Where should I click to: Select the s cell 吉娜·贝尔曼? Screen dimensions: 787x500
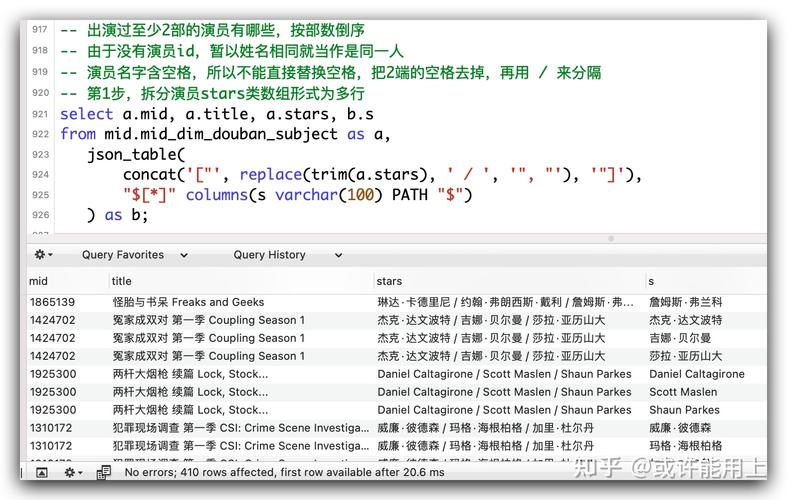click(680, 338)
